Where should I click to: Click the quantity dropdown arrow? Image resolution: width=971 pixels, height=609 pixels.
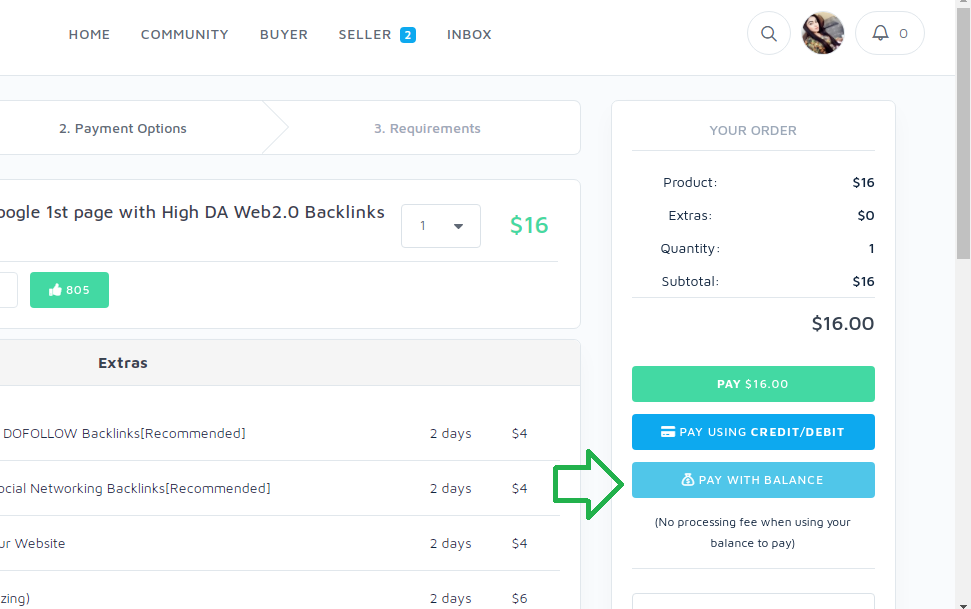tap(458, 226)
